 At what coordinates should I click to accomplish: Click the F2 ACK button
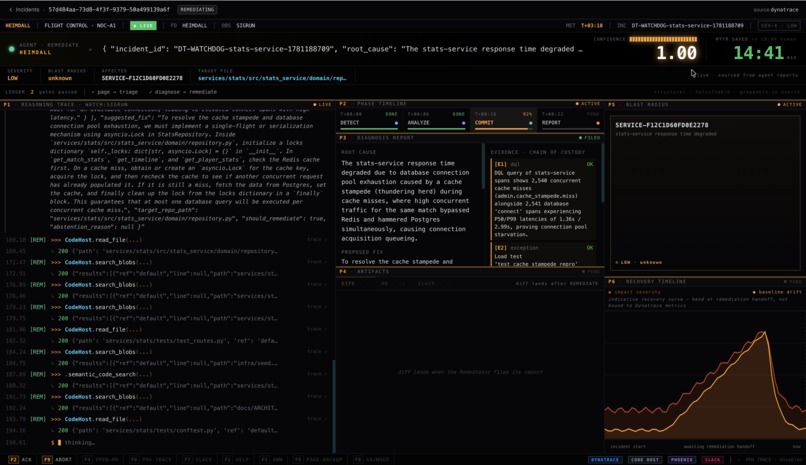point(21,459)
